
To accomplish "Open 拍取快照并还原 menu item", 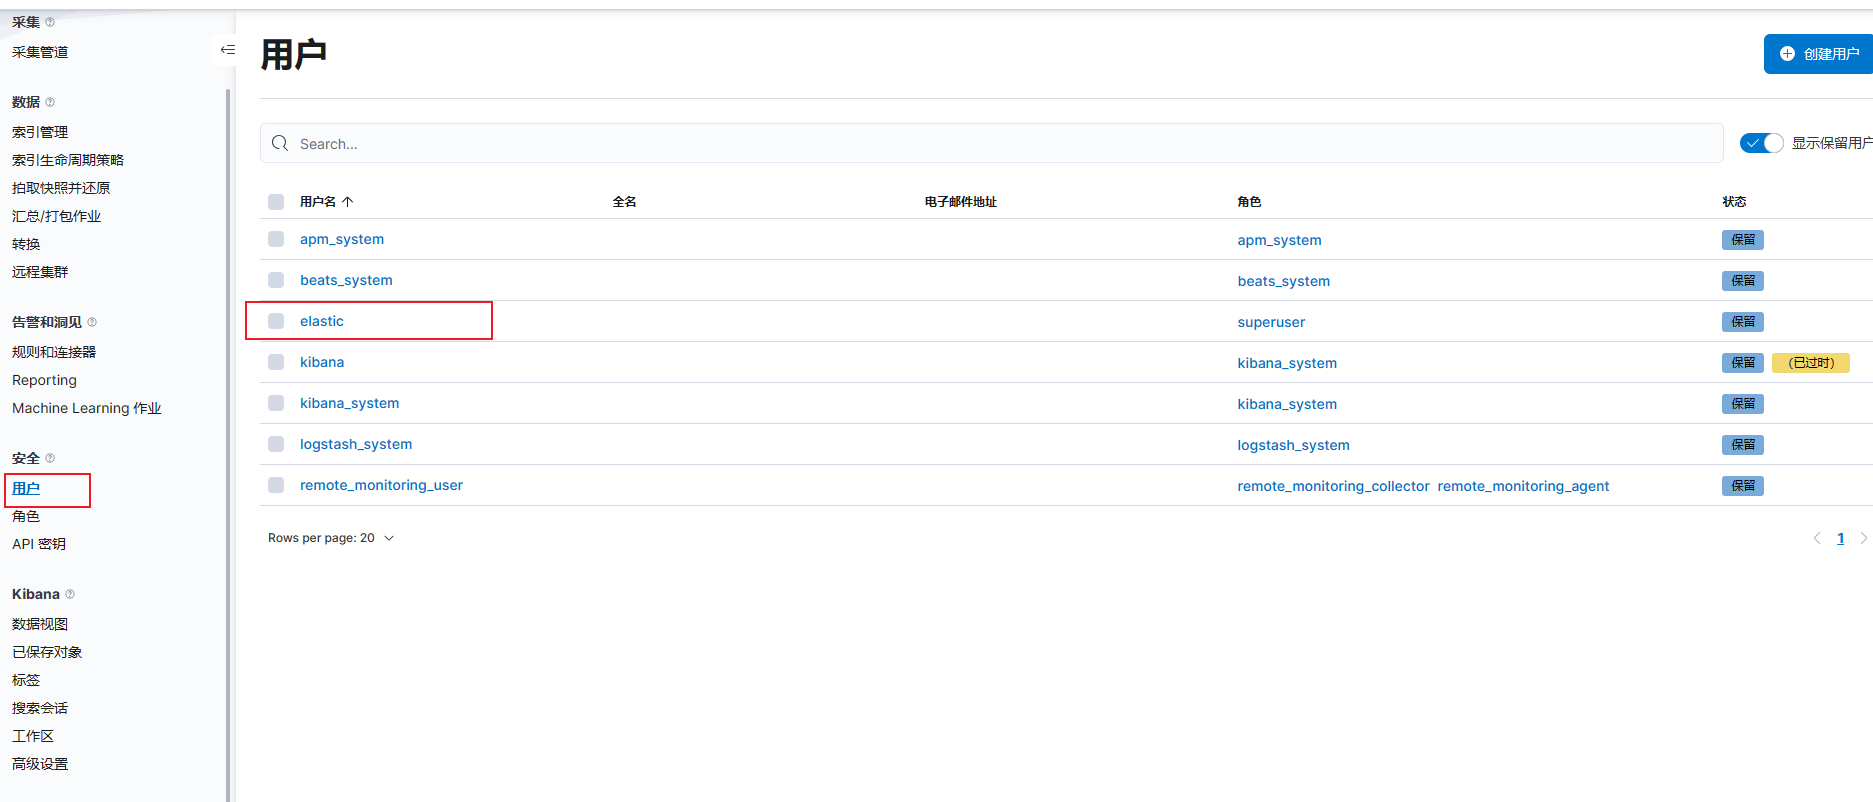I will click(x=61, y=188).
